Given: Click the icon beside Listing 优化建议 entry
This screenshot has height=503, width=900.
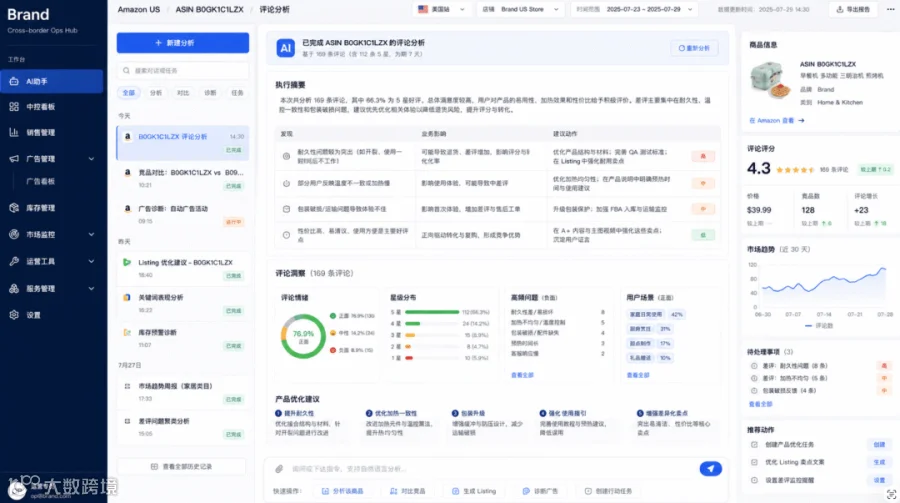Looking at the screenshot, I should [x=127, y=262].
